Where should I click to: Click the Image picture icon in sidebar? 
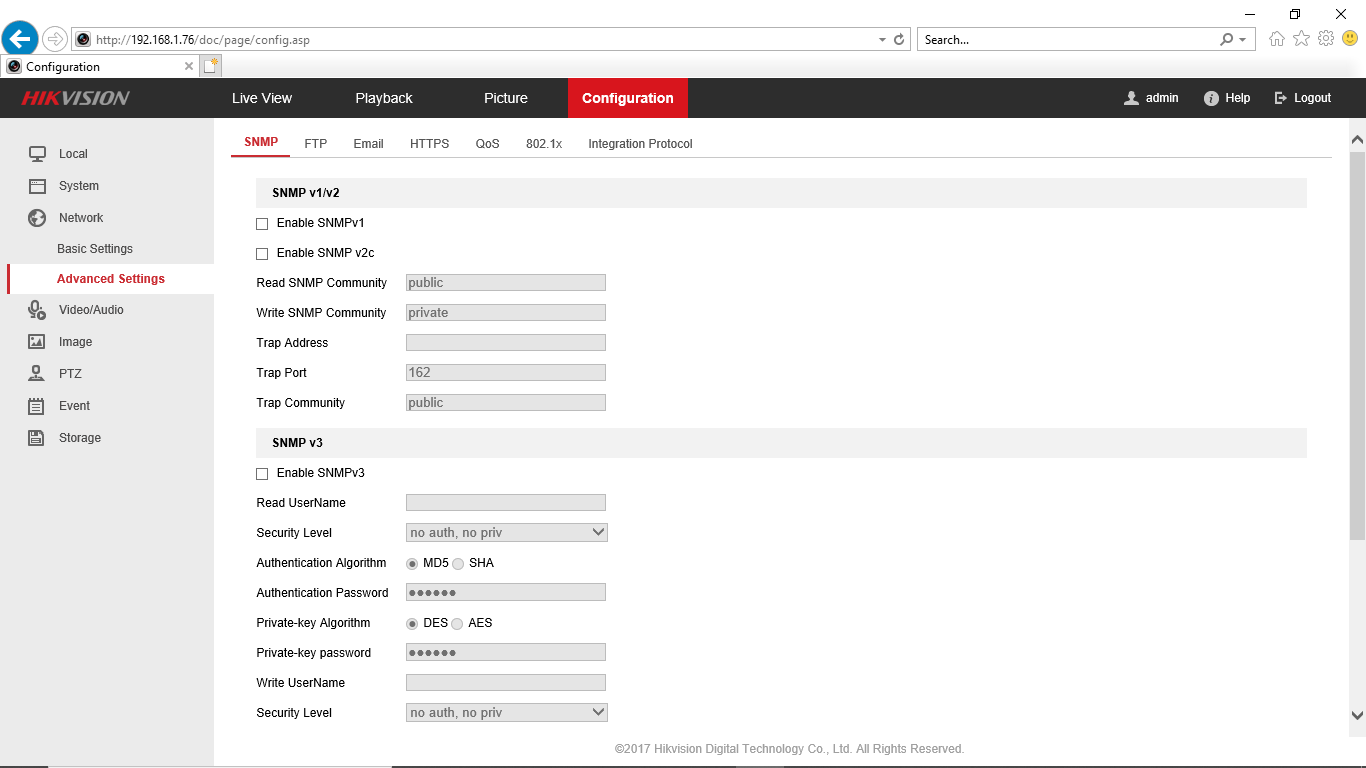click(x=37, y=342)
